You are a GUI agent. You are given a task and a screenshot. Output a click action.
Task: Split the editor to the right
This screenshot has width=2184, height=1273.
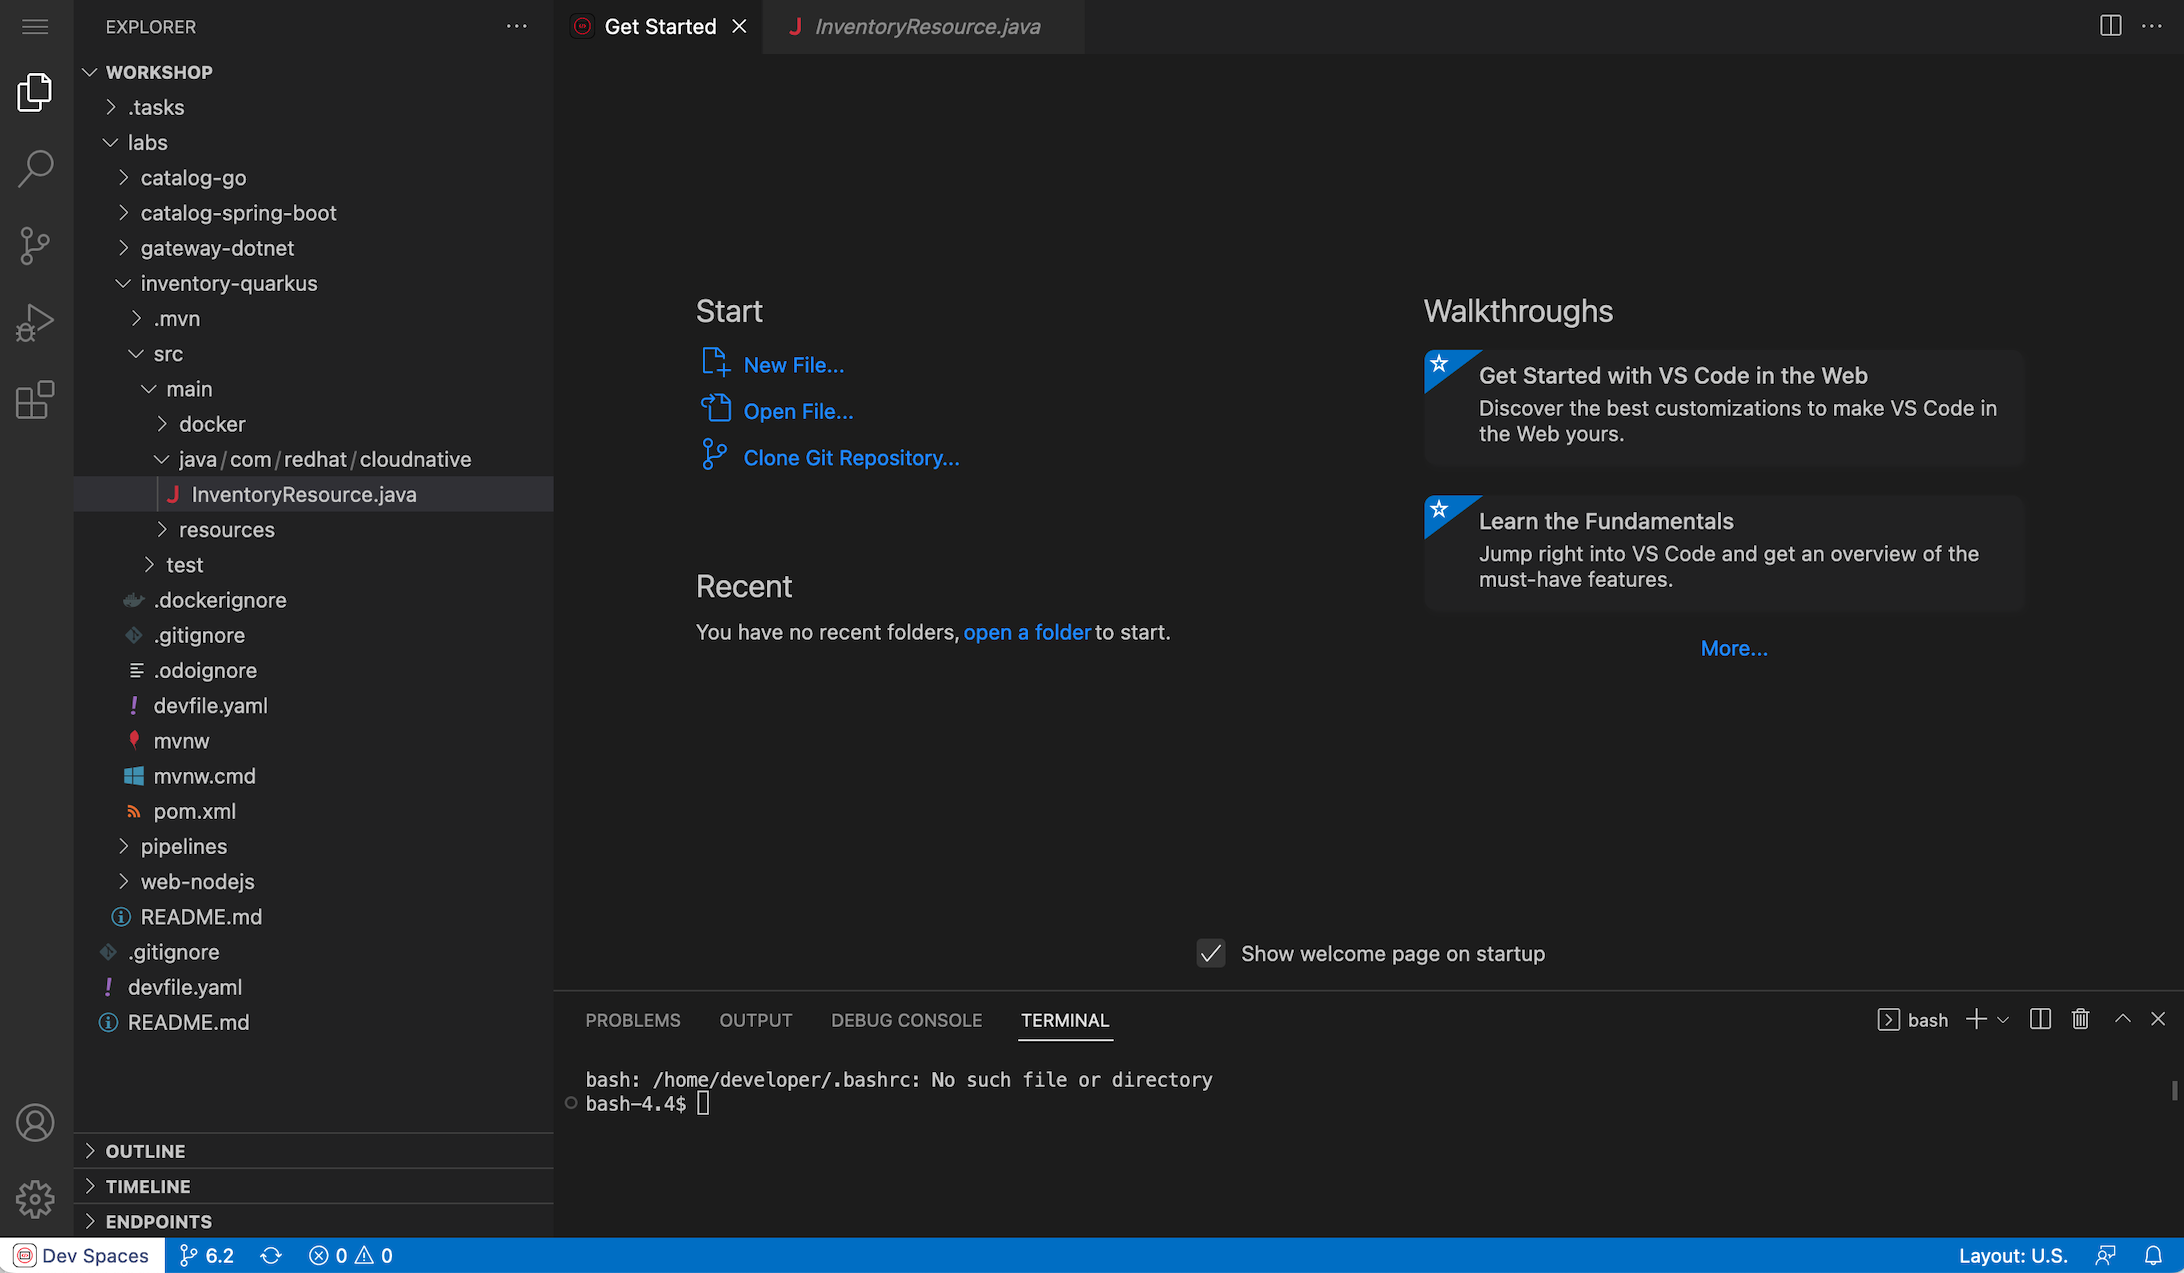pyautogui.click(x=2110, y=26)
